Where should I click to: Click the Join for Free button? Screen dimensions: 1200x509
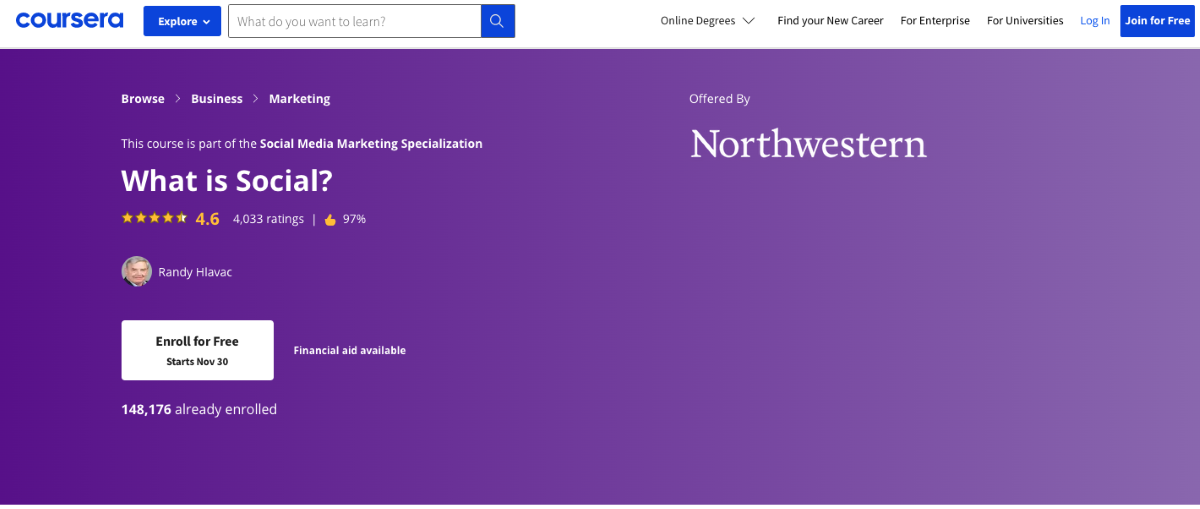click(1157, 21)
